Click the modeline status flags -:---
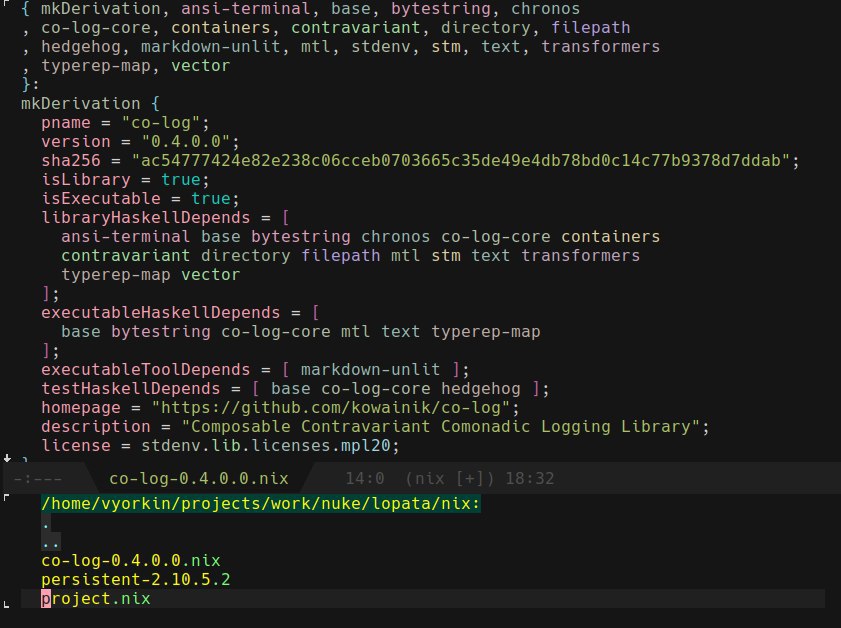Viewport: 841px width, 628px height. click(x=38, y=478)
